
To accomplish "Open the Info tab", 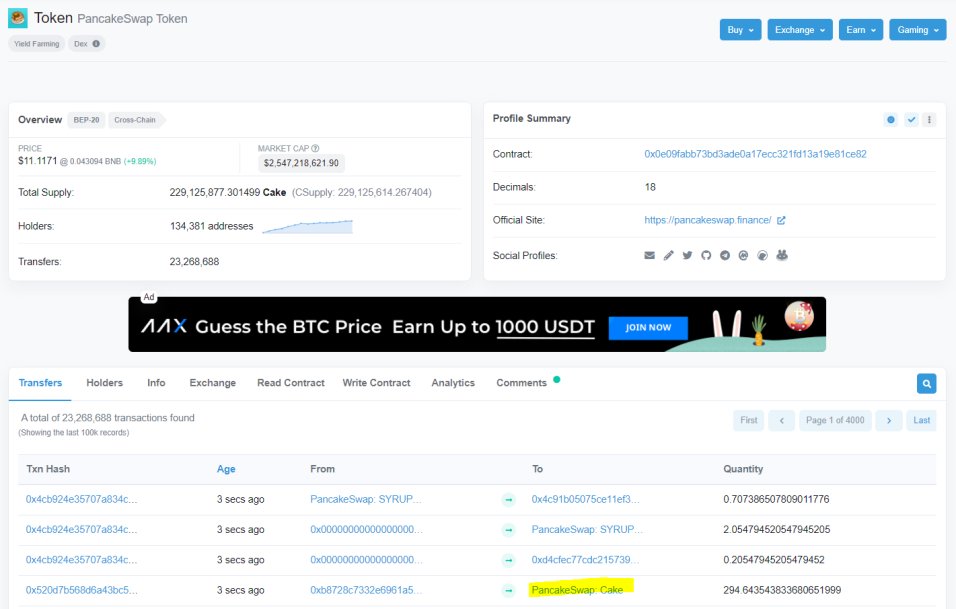I will (156, 383).
